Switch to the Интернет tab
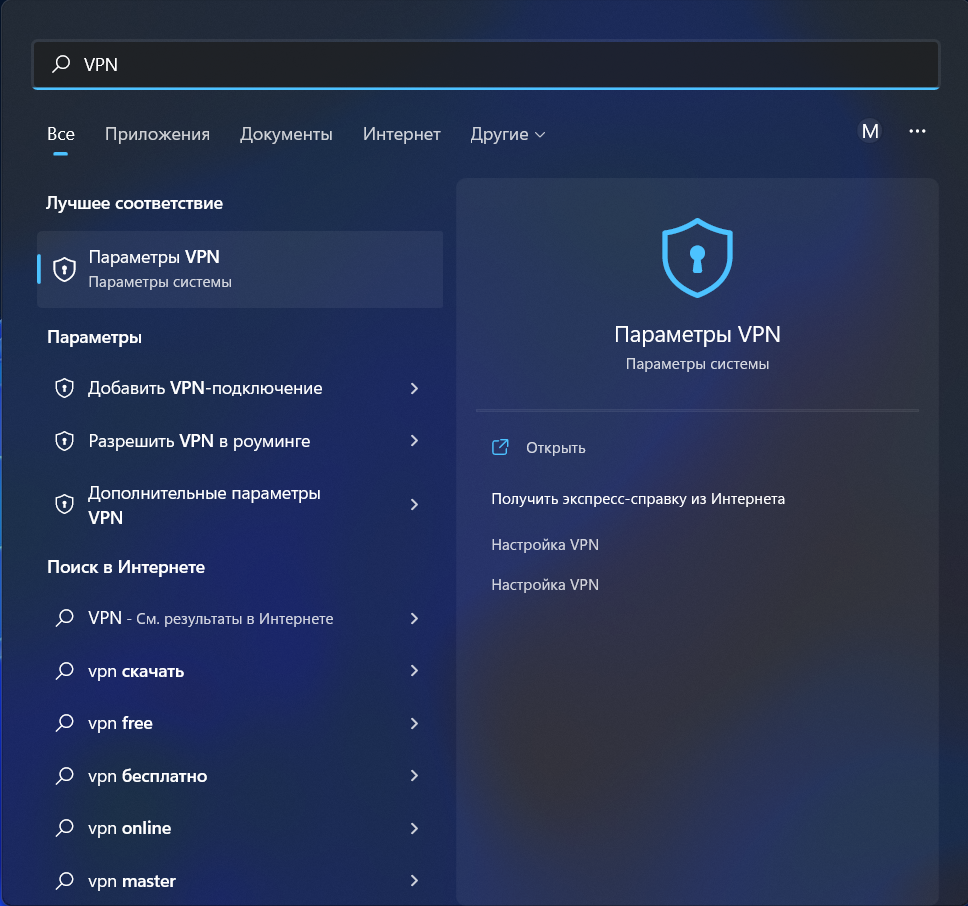 pos(401,134)
